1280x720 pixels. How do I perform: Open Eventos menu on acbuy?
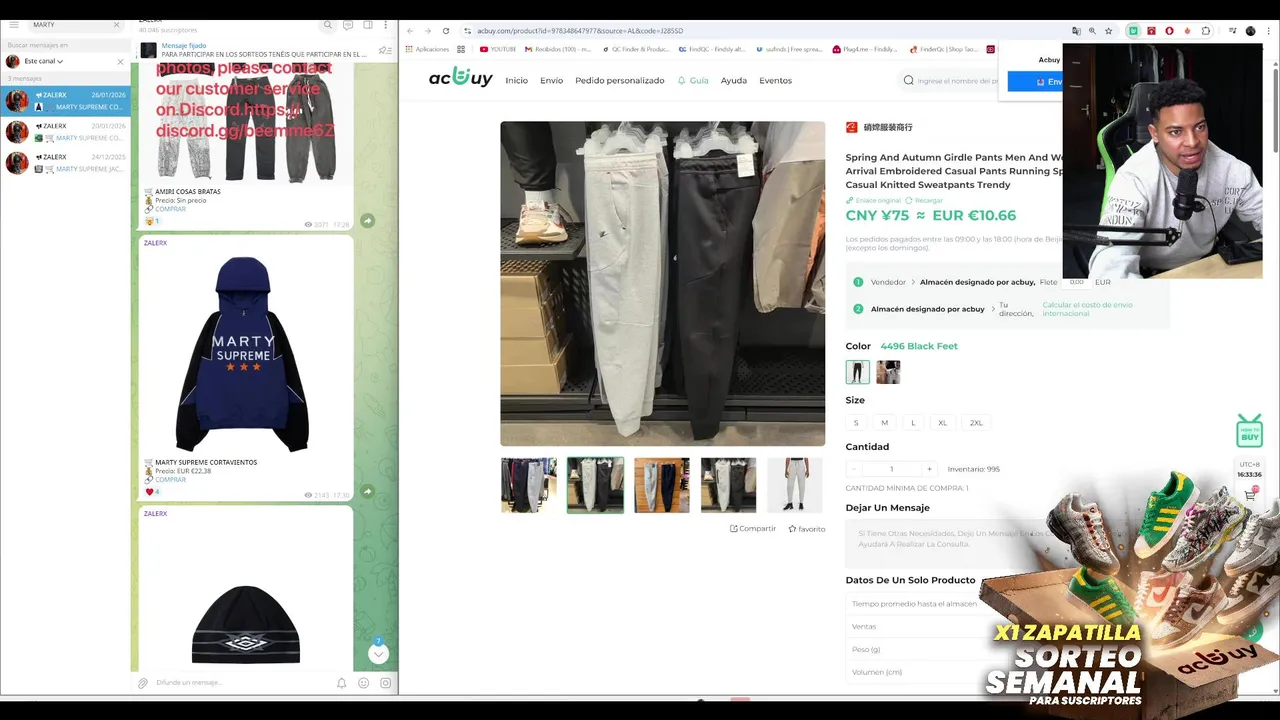click(x=775, y=80)
